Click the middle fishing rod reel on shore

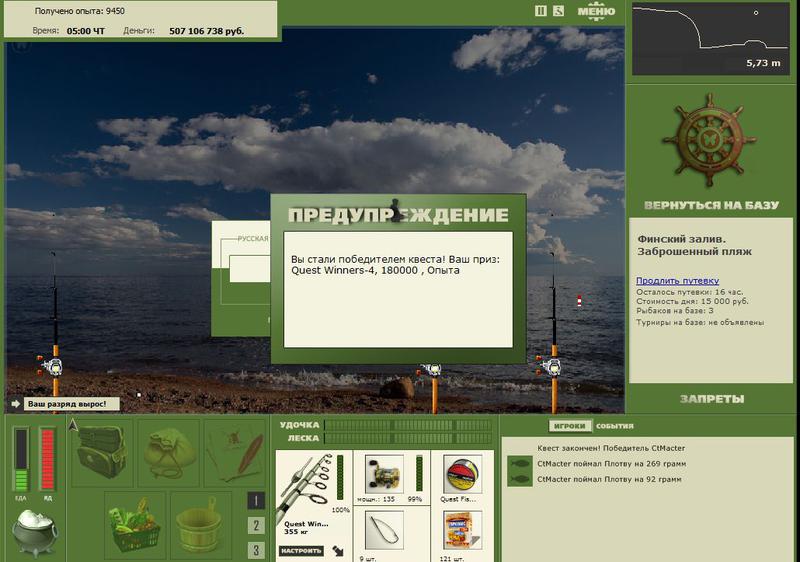coord(432,369)
